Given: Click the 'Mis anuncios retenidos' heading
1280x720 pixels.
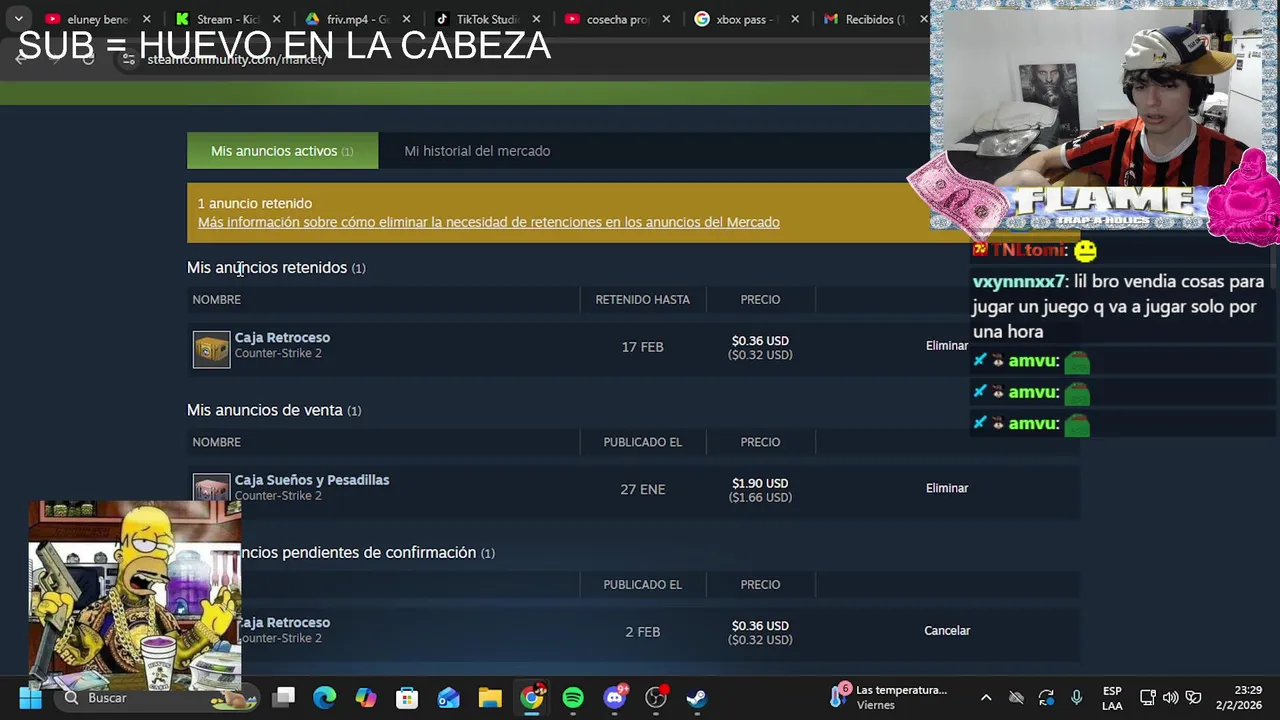Looking at the screenshot, I should pos(276,268).
